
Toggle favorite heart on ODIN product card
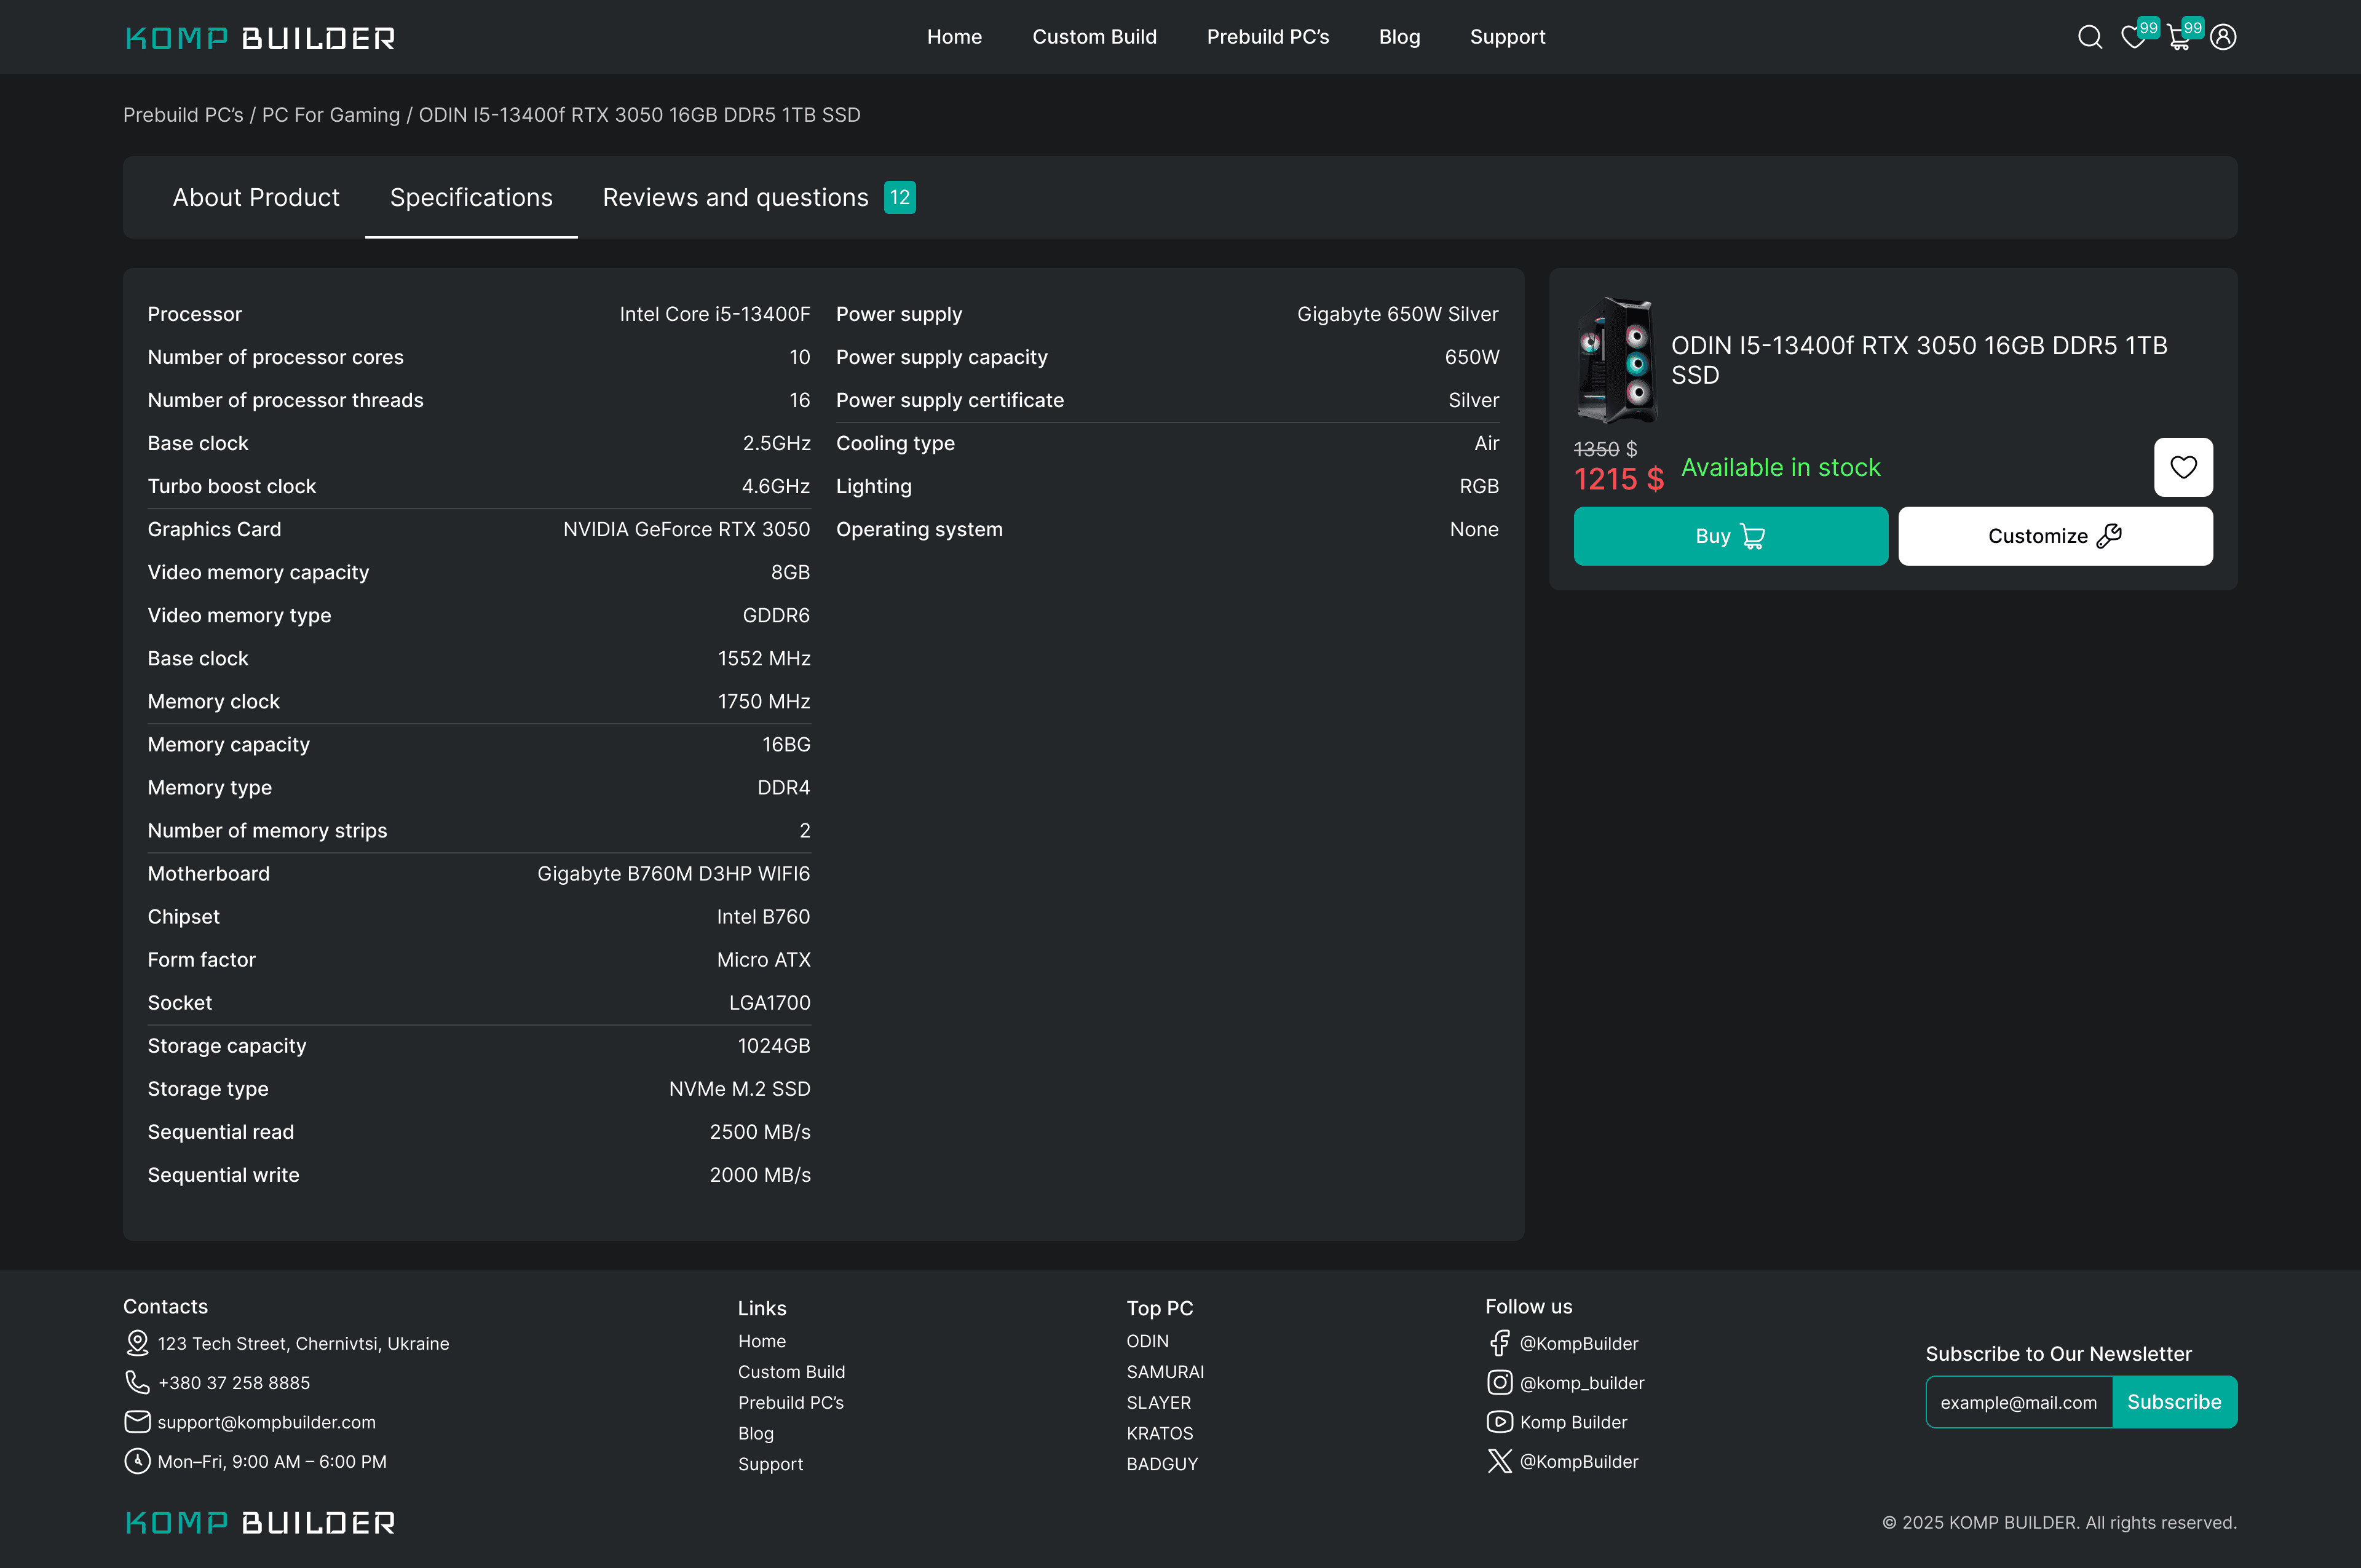pos(2183,467)
